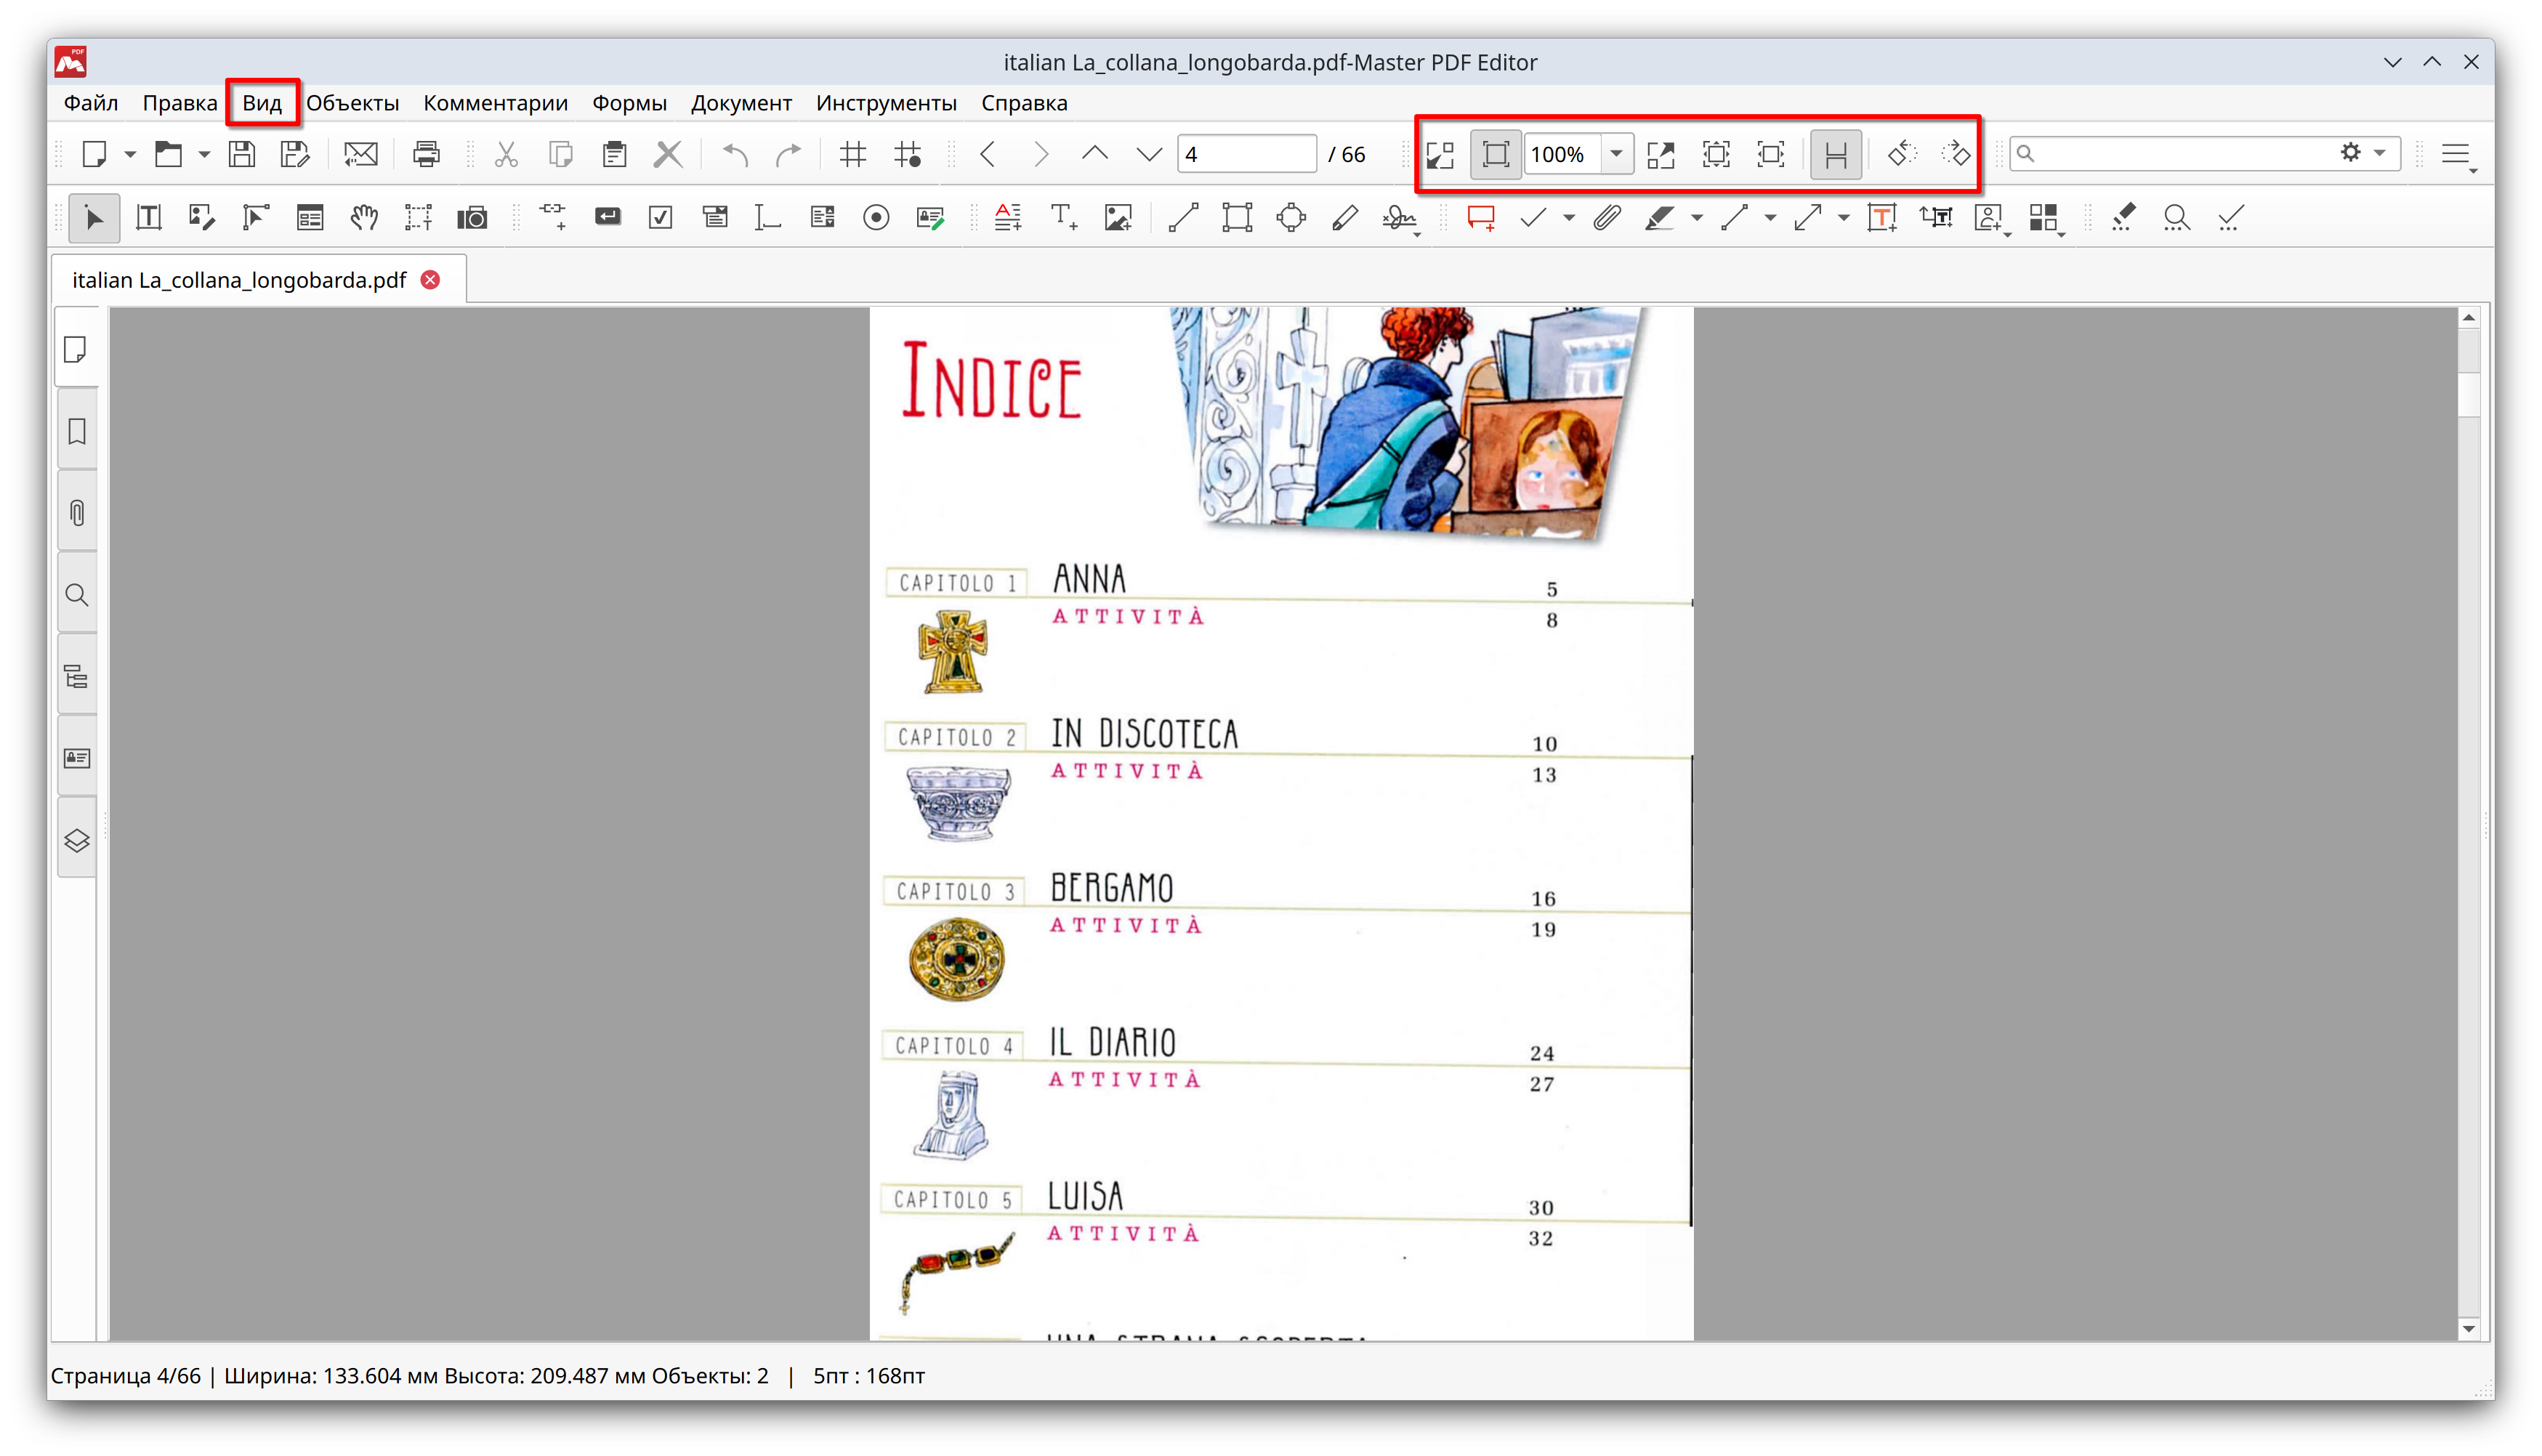
Task: Click the save document icon
Action: tap(241, 154)
